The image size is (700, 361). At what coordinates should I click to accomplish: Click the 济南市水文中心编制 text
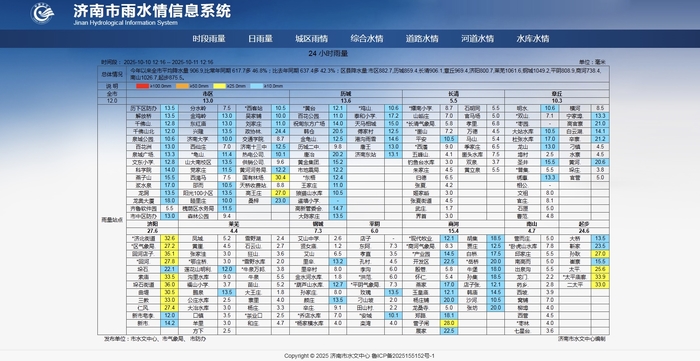coord(582,339)
